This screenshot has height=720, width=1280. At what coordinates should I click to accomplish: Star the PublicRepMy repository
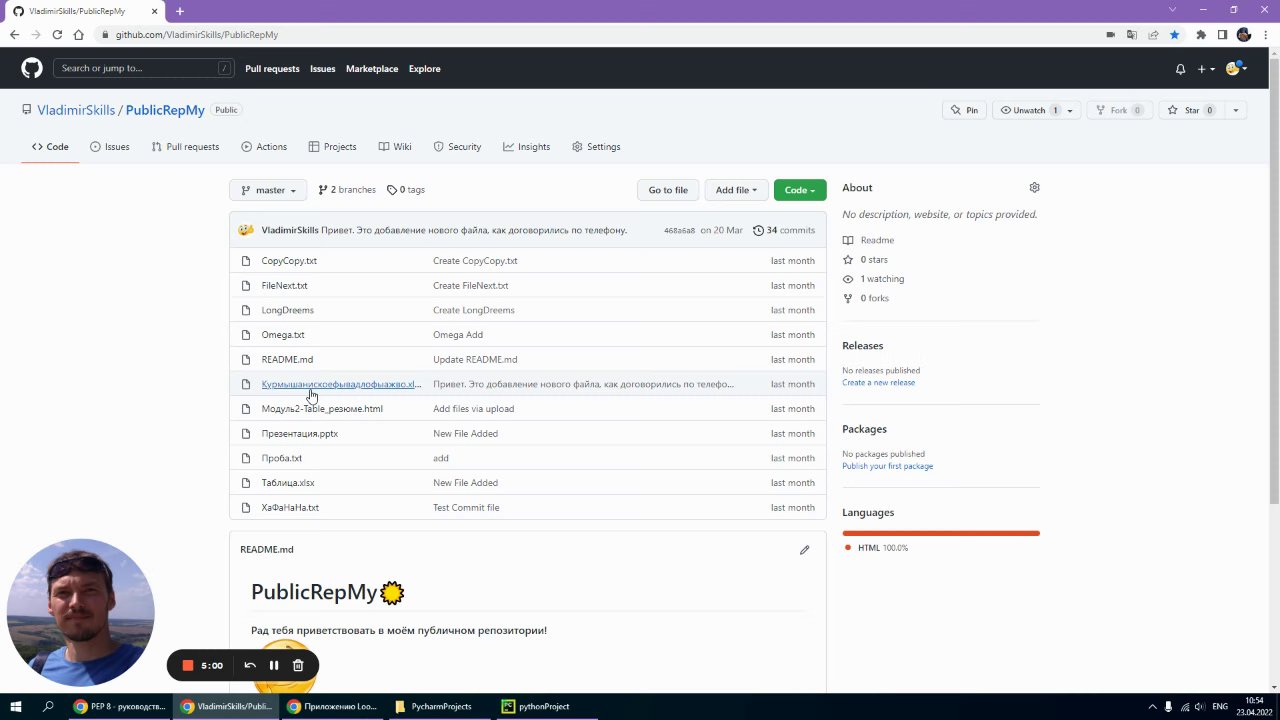point(1191,110)
